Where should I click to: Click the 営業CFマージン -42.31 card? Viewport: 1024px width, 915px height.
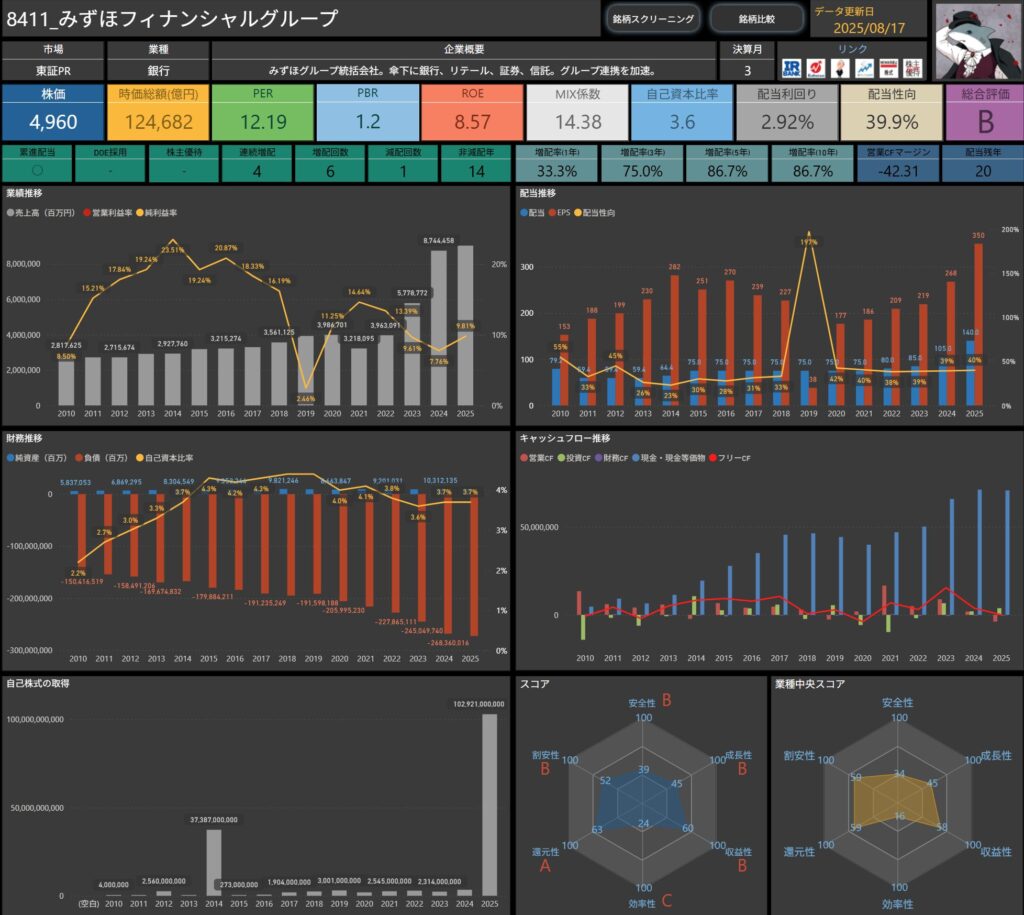click(898, 163)
